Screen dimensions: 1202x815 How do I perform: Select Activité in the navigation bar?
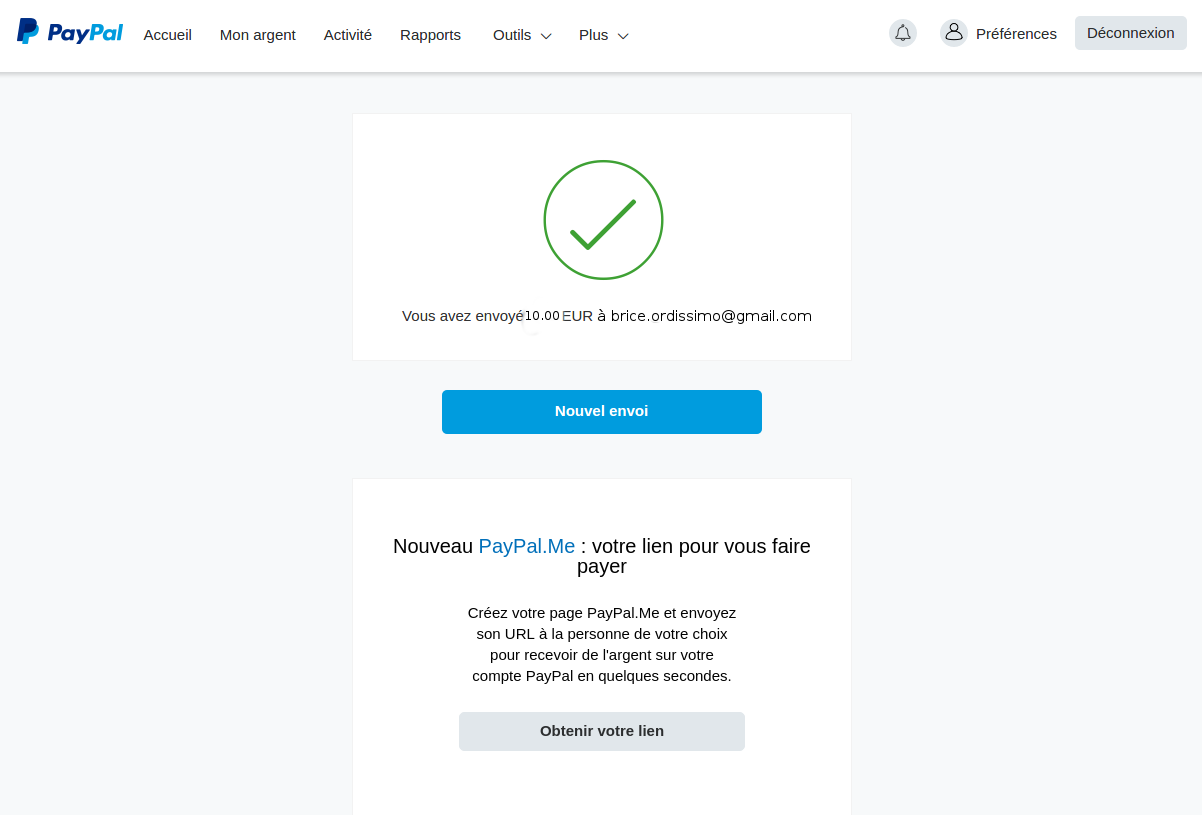[x=348, y=35]
